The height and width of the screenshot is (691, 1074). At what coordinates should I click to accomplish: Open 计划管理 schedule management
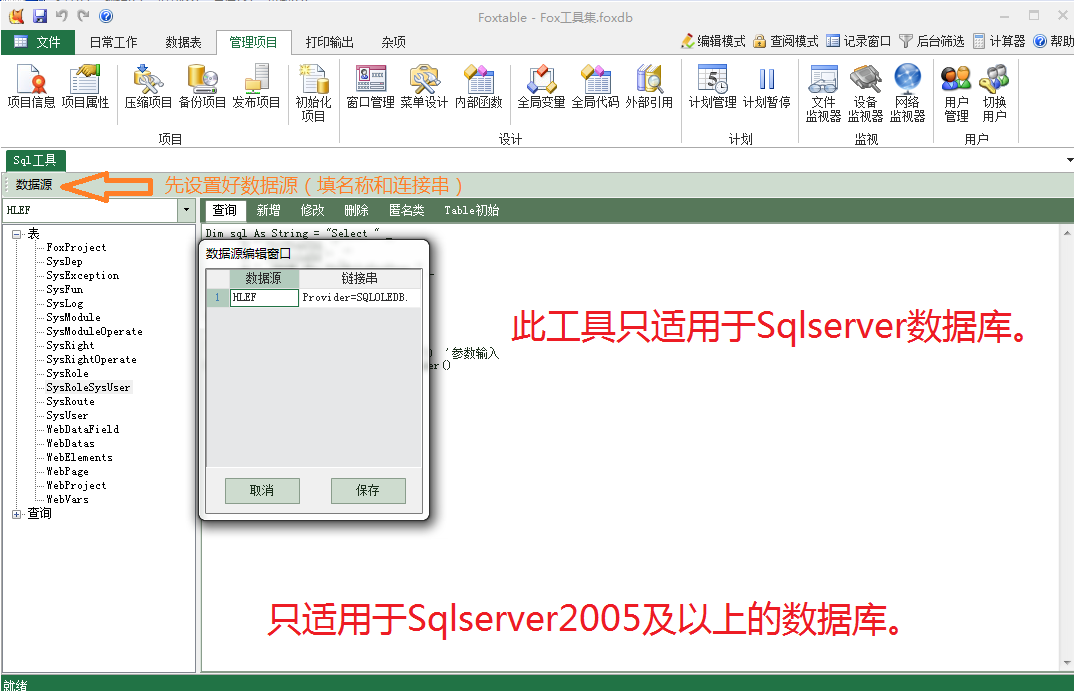tap(712, 87)
